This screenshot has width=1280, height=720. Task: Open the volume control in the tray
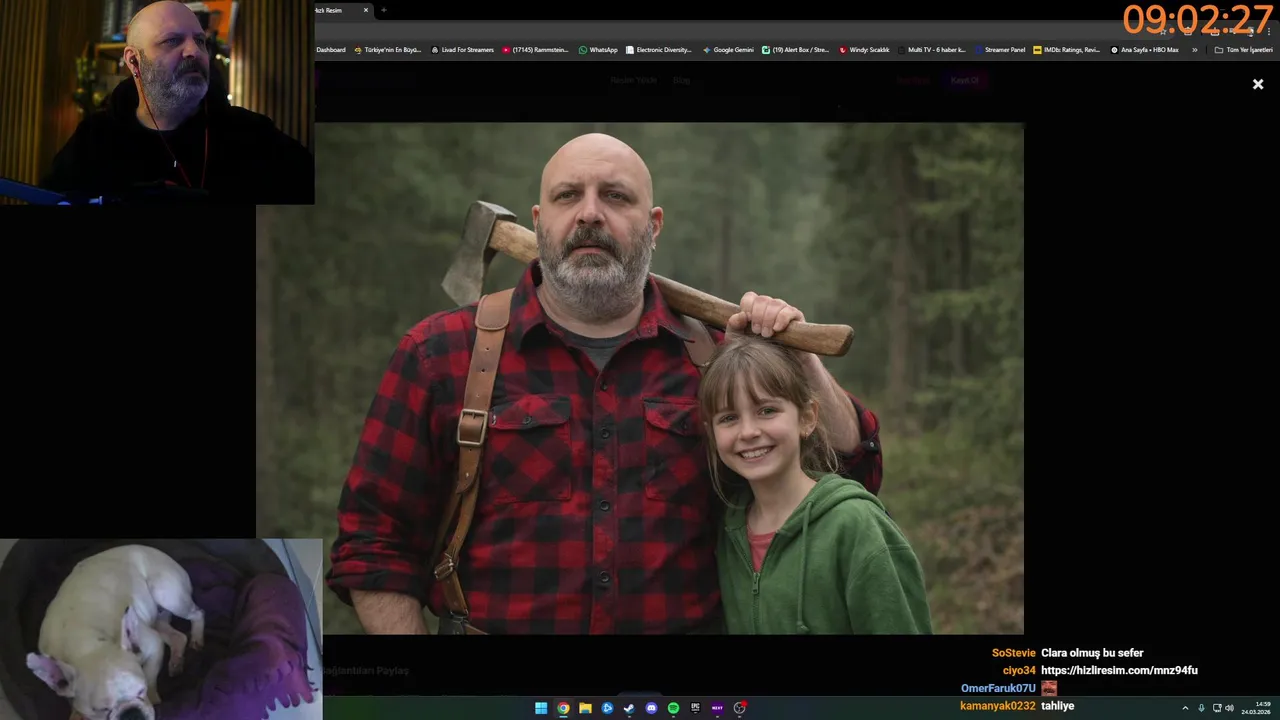pyautogui.click(x=1229, y=708)
